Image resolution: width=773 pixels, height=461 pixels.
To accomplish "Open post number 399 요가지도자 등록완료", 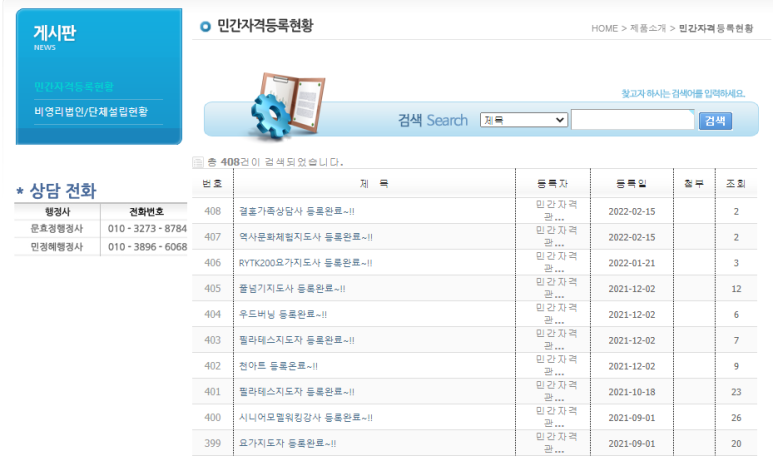I will (x=287, y=443).
